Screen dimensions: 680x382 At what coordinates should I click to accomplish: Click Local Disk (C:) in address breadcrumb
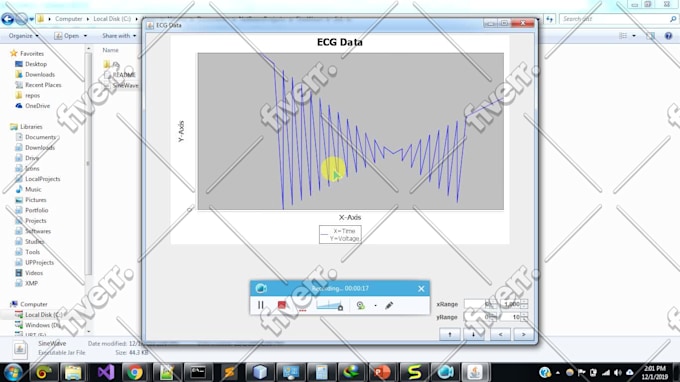112,19
